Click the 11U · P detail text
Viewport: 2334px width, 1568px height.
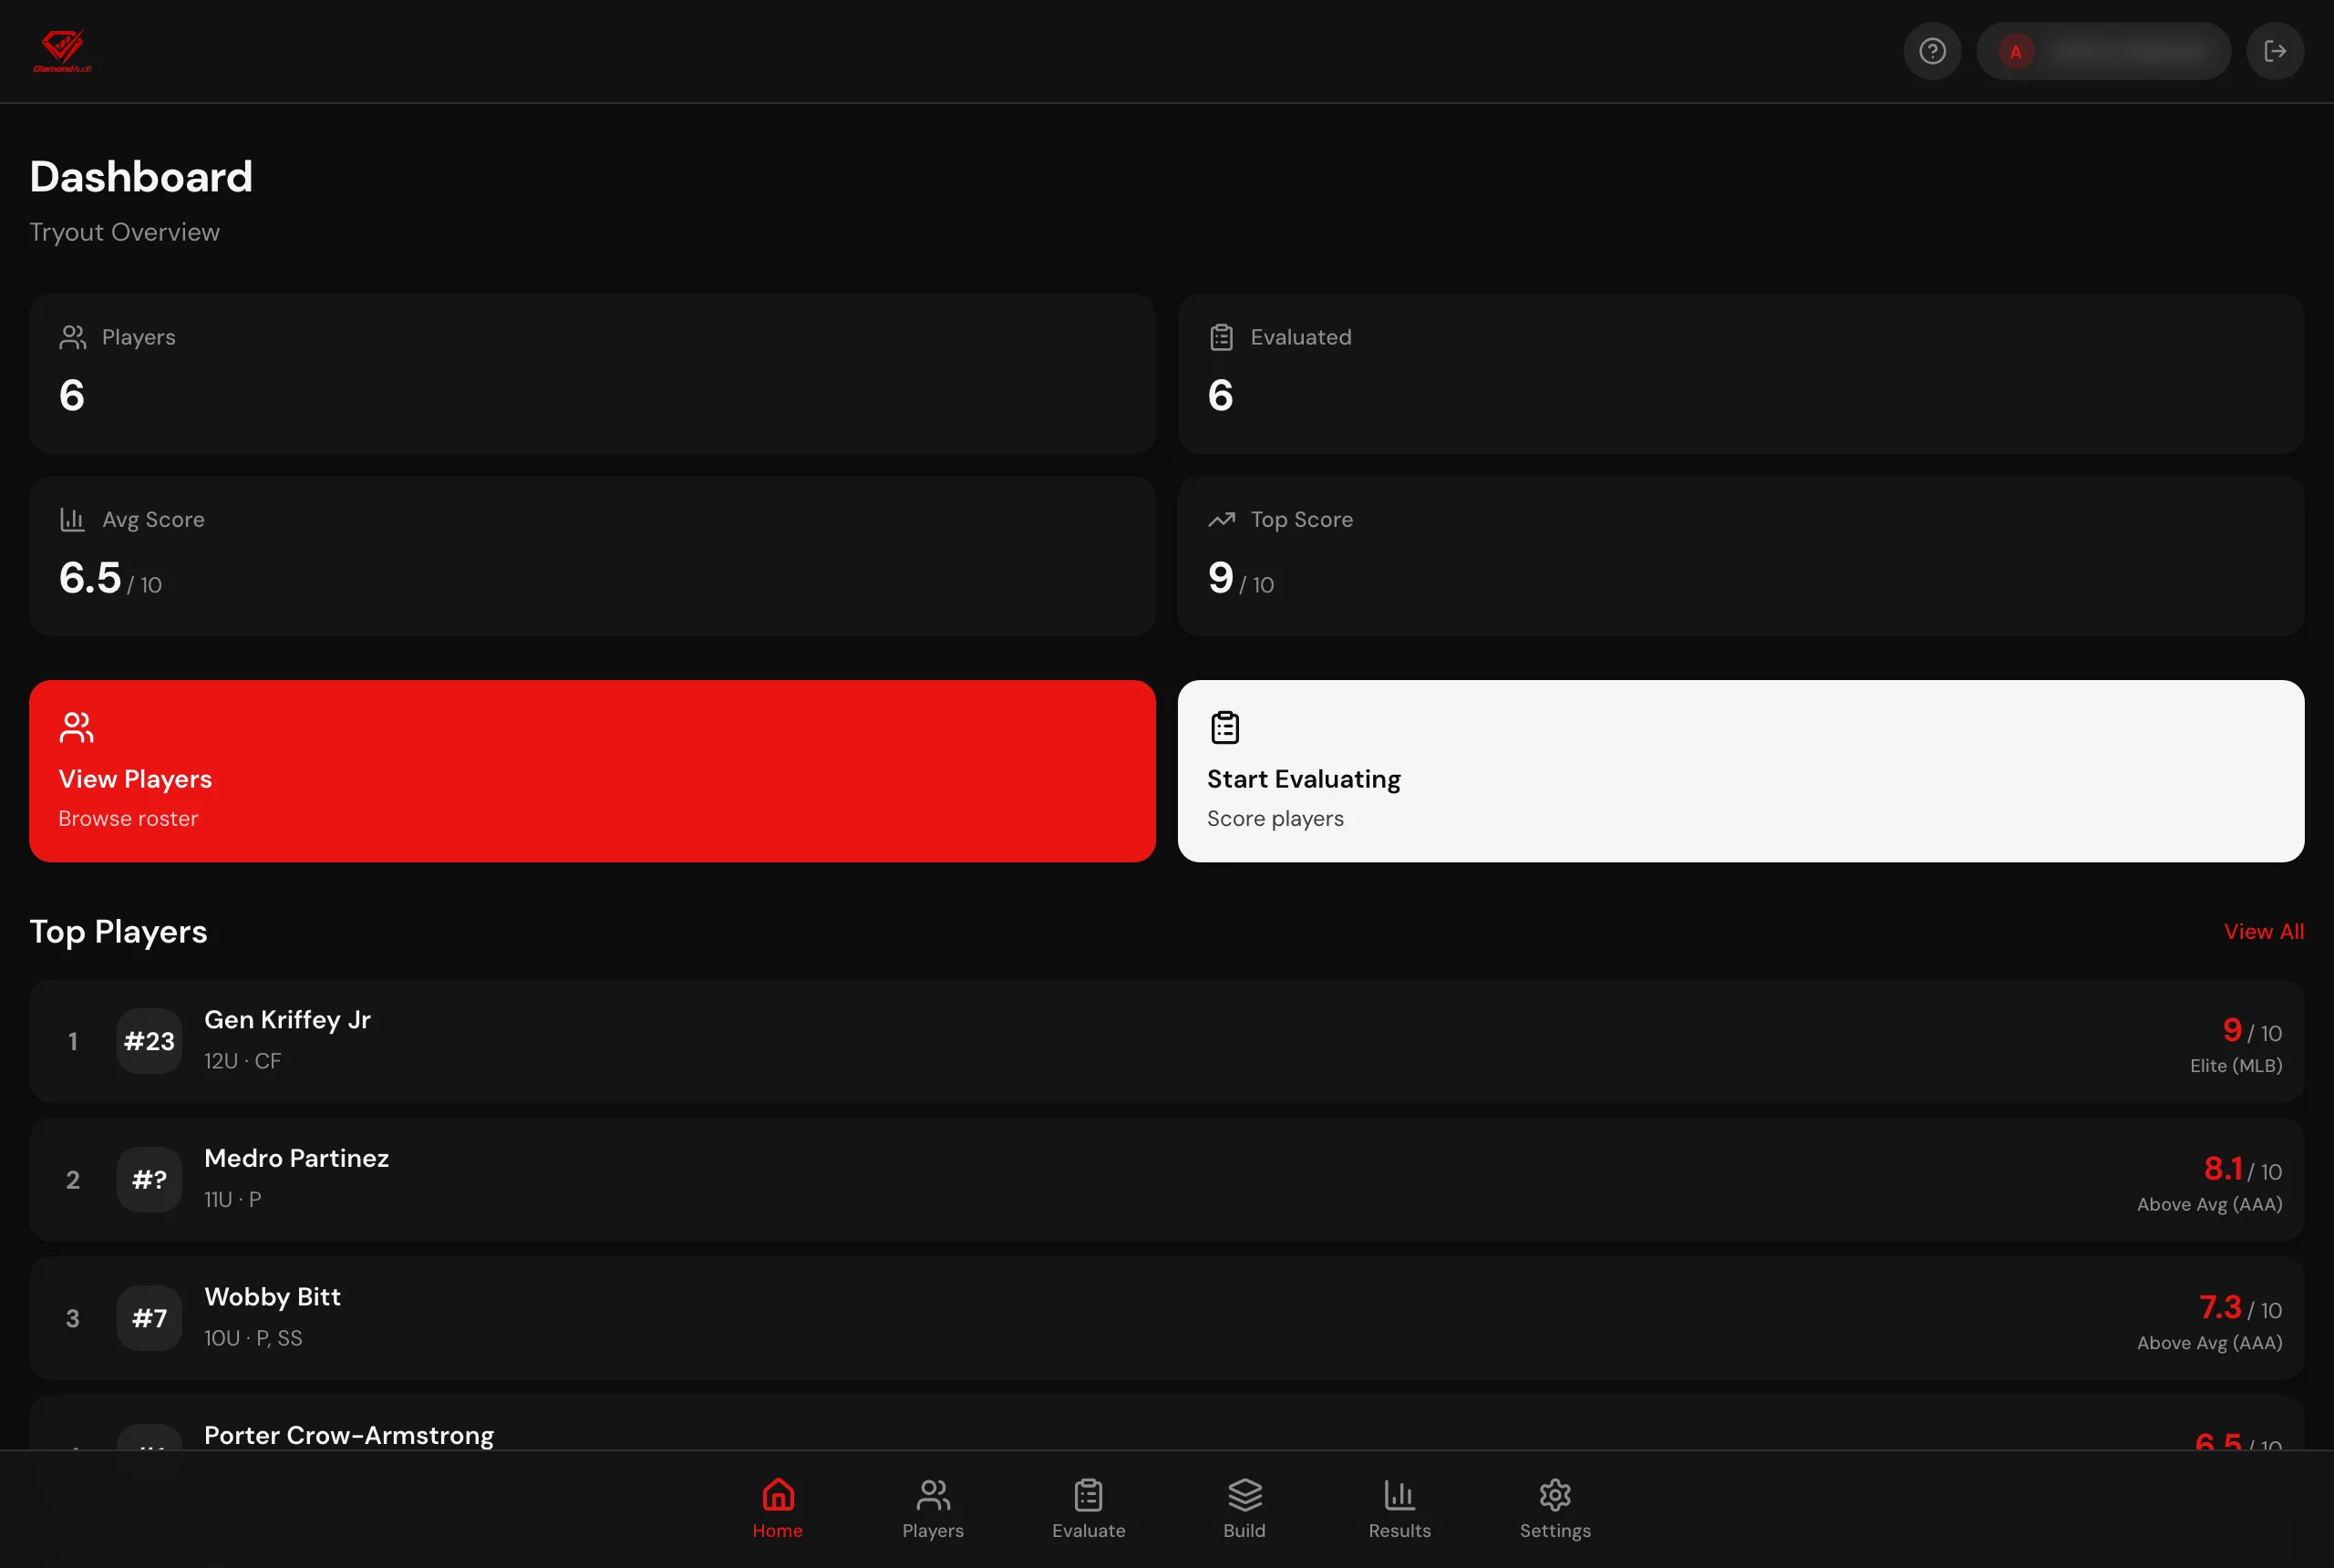(233, 1199)
